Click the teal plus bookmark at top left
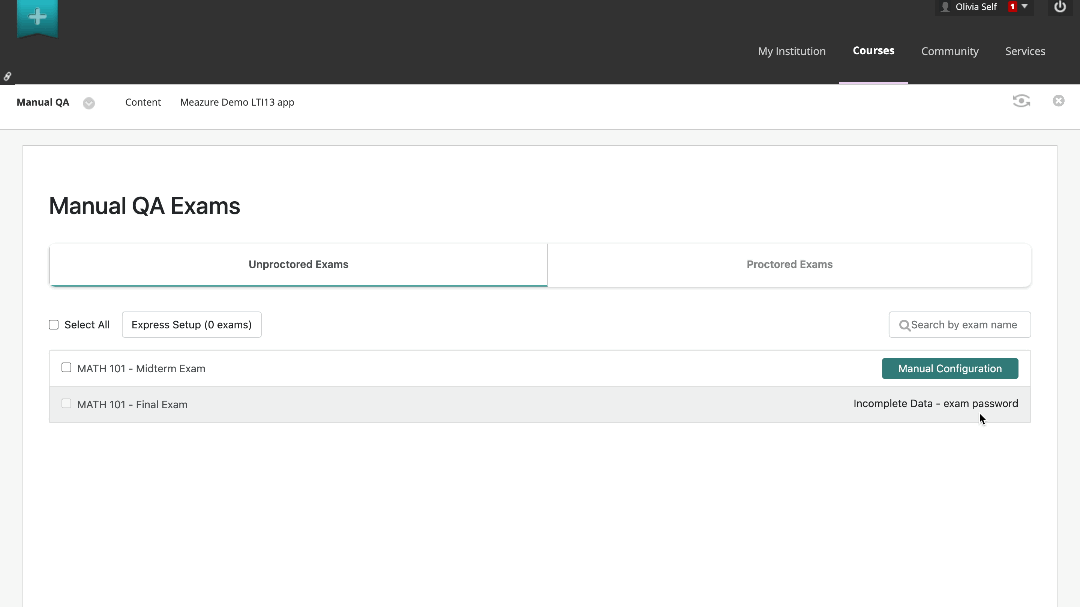The image size is (1080, 608). tap(37, 17)
